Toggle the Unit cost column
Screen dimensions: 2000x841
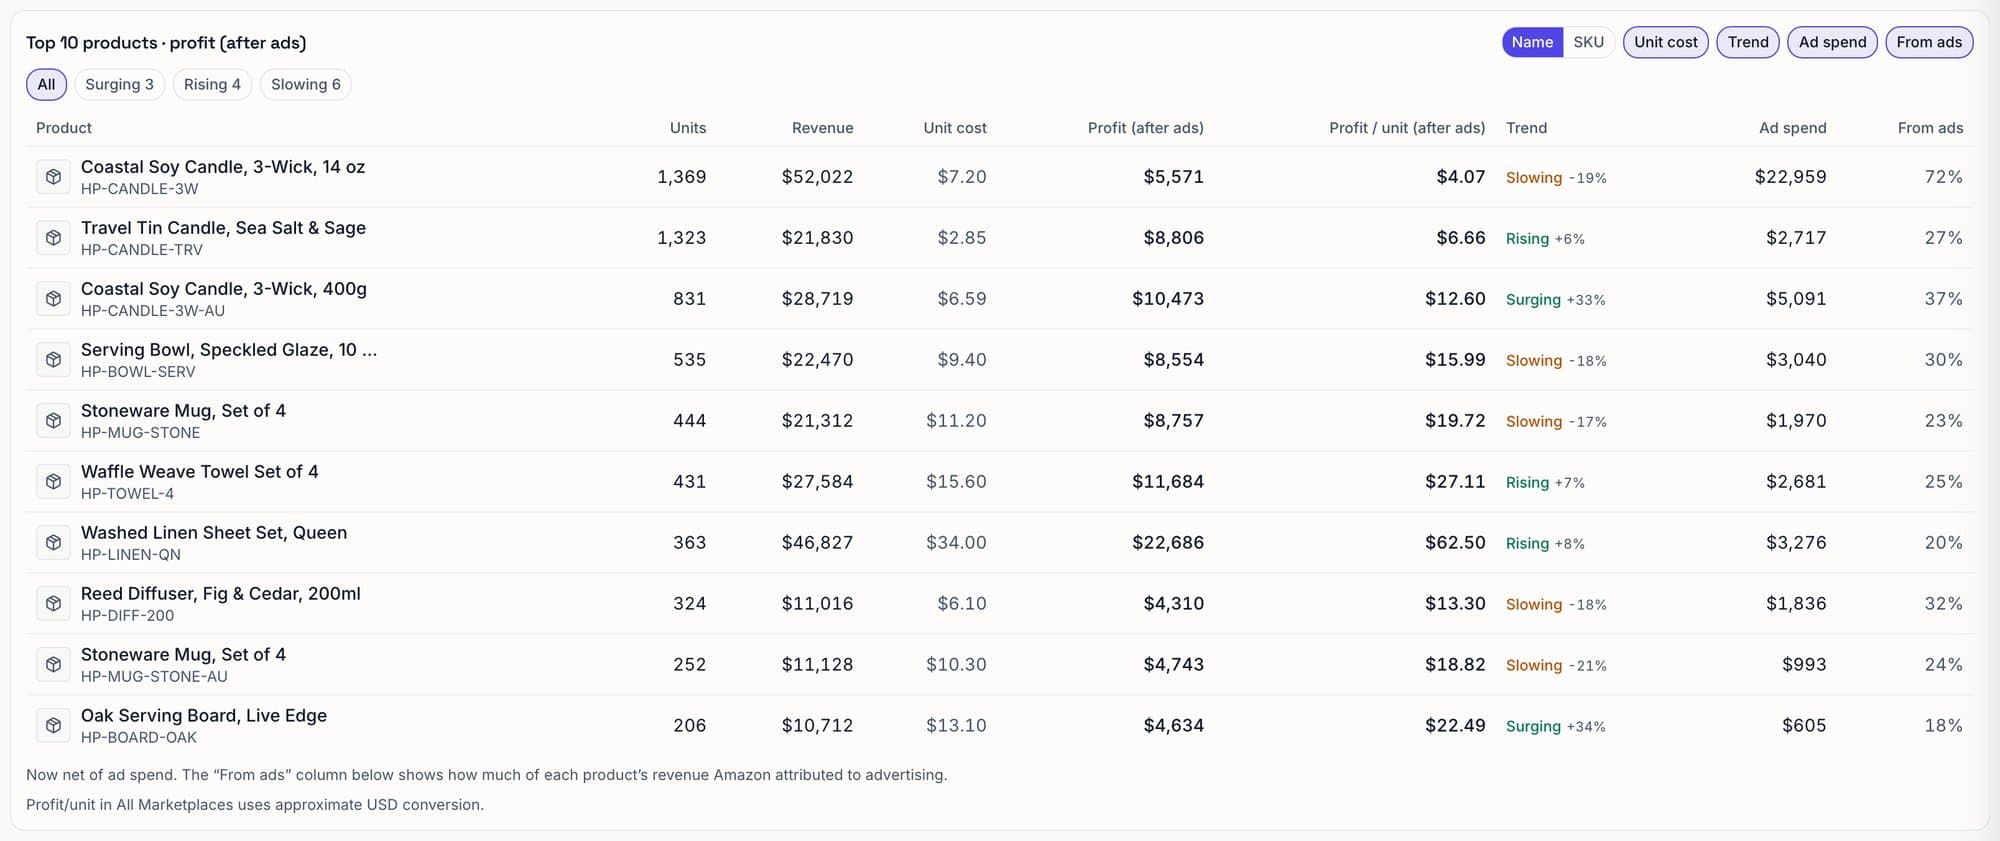pyautogui.click(x=1666, y=42)
